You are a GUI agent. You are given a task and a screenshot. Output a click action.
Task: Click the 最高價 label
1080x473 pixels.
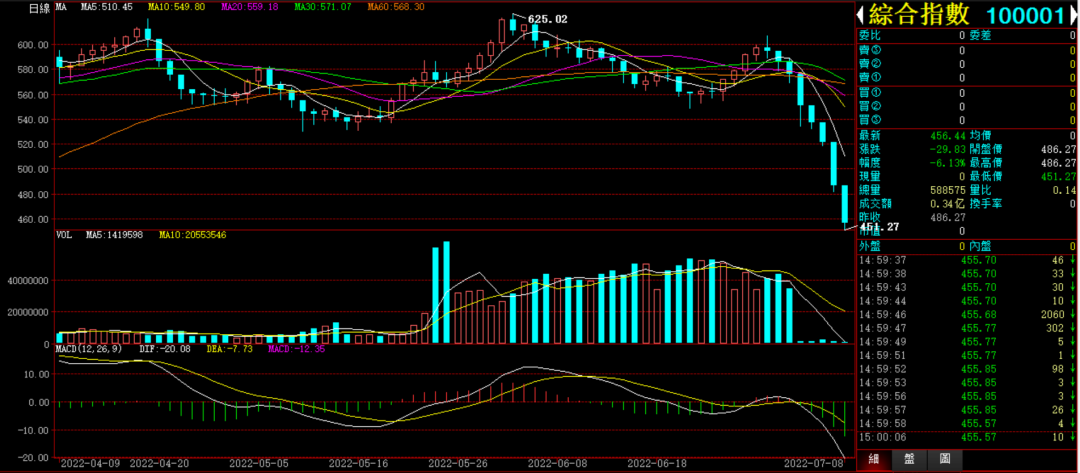985,163
